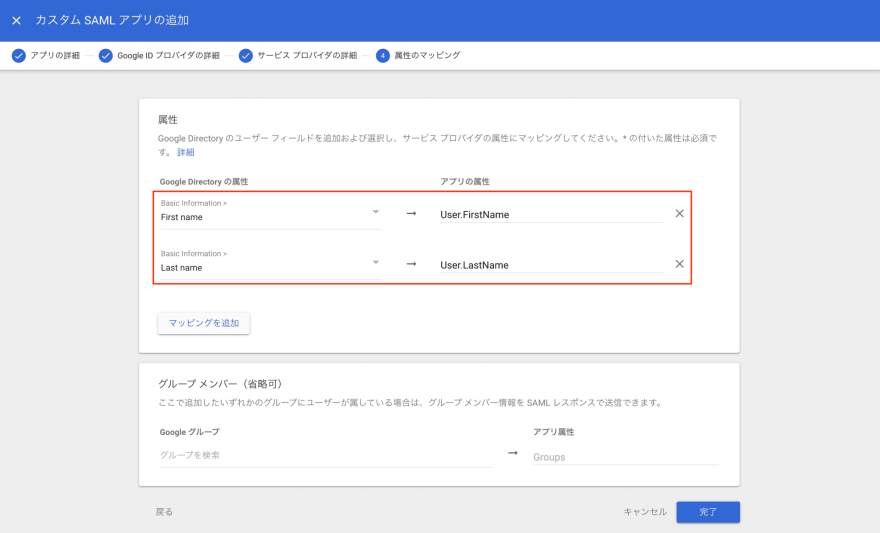
Task: Close the custom SAML app dialog with X
Action: point(16,21)
